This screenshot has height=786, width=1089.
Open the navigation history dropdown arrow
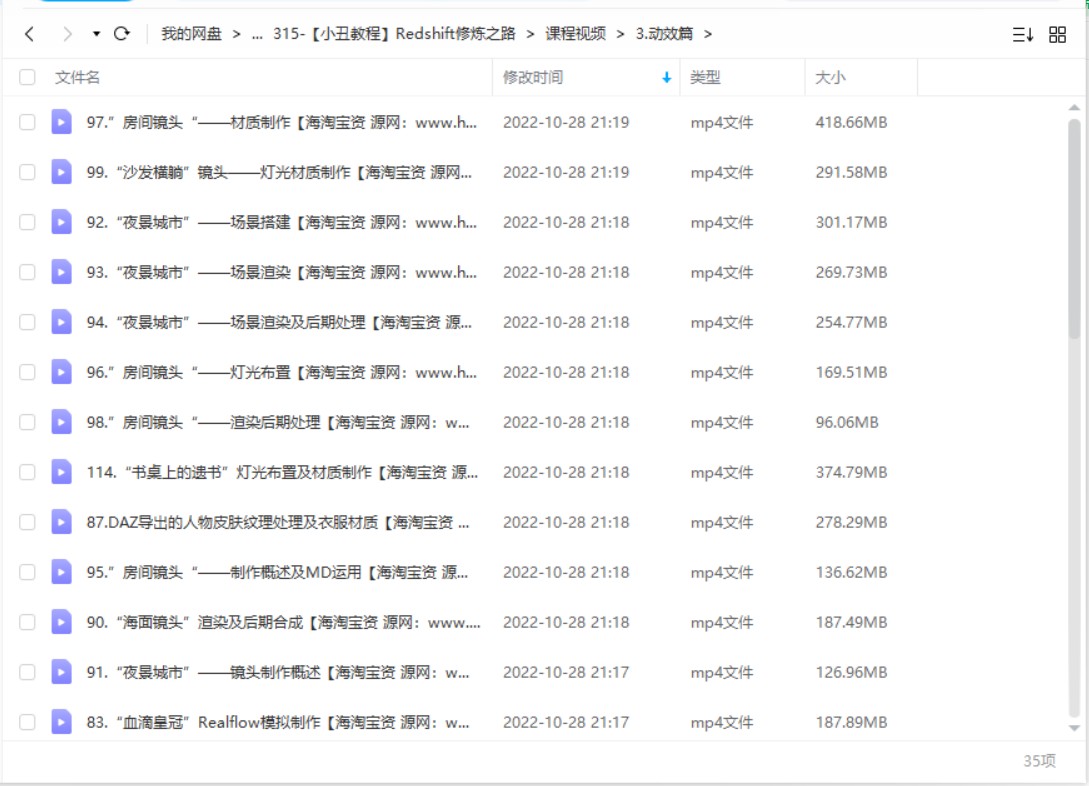(x=97, y=33)
